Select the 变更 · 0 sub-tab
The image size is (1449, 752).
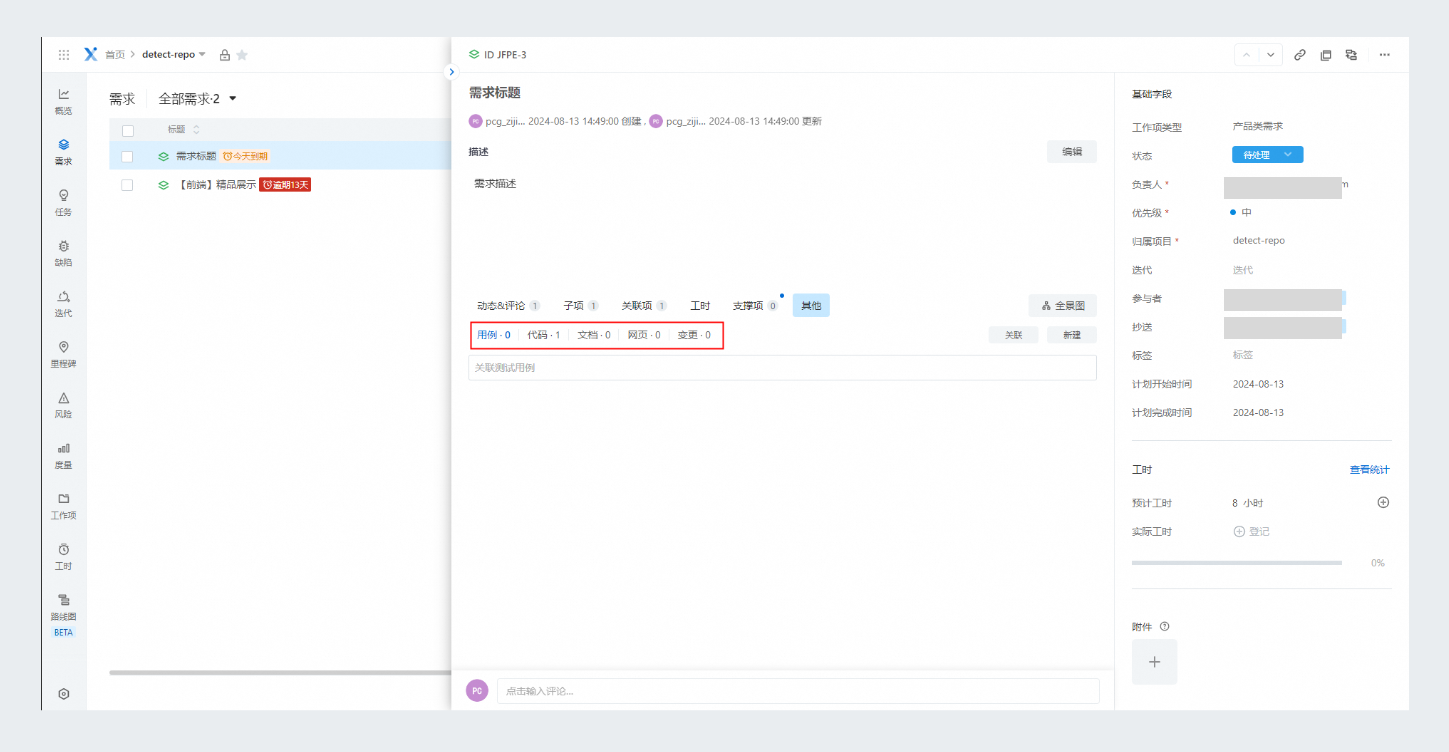point(694,335)
